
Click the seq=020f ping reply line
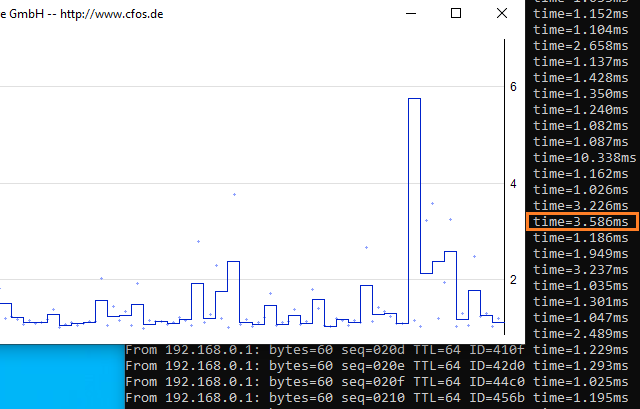click(377, 382)
